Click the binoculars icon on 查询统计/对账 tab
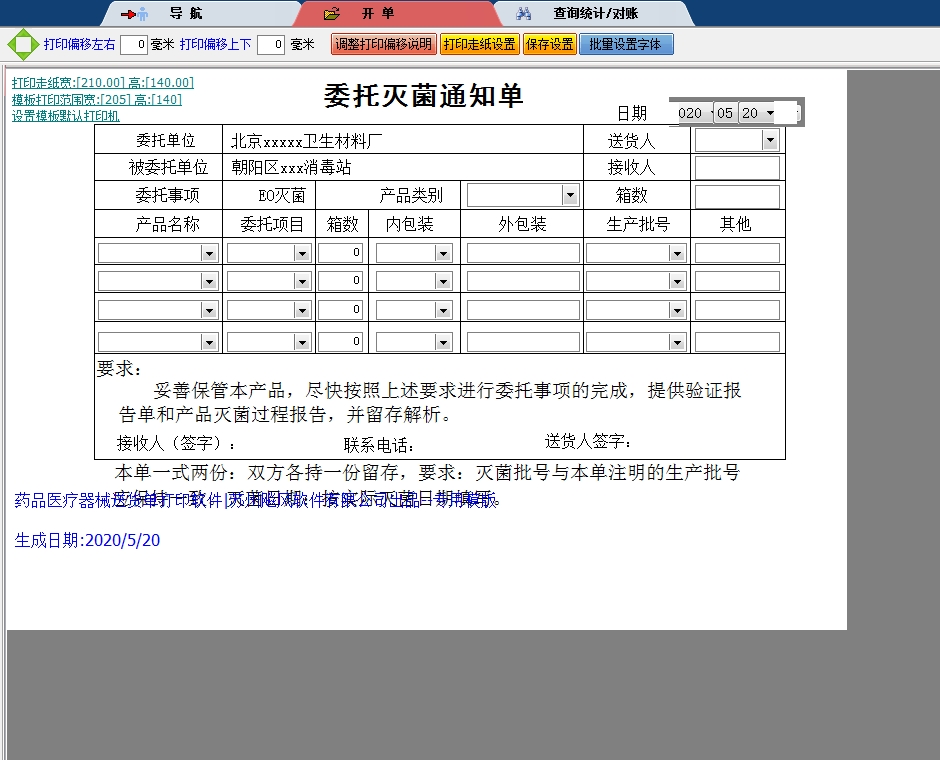 click(525, 13)
